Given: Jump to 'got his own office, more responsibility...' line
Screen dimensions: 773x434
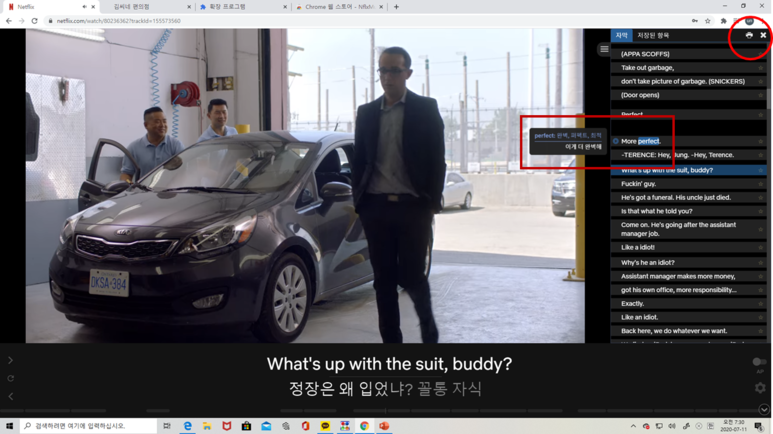Looking at the screenshot, I should [x=688, y=290].
